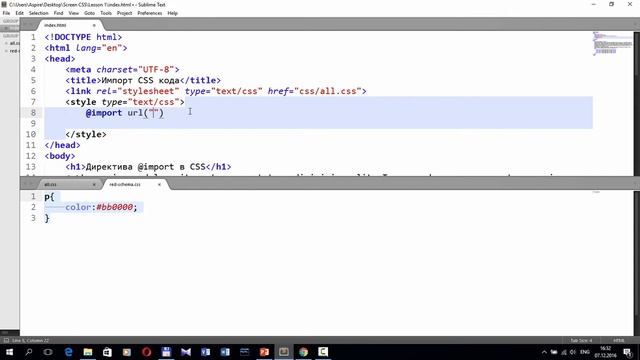Viewport: 640px width, 360px height.
Task: Close the red-schema.css tab
Action: tap(159, 184)
